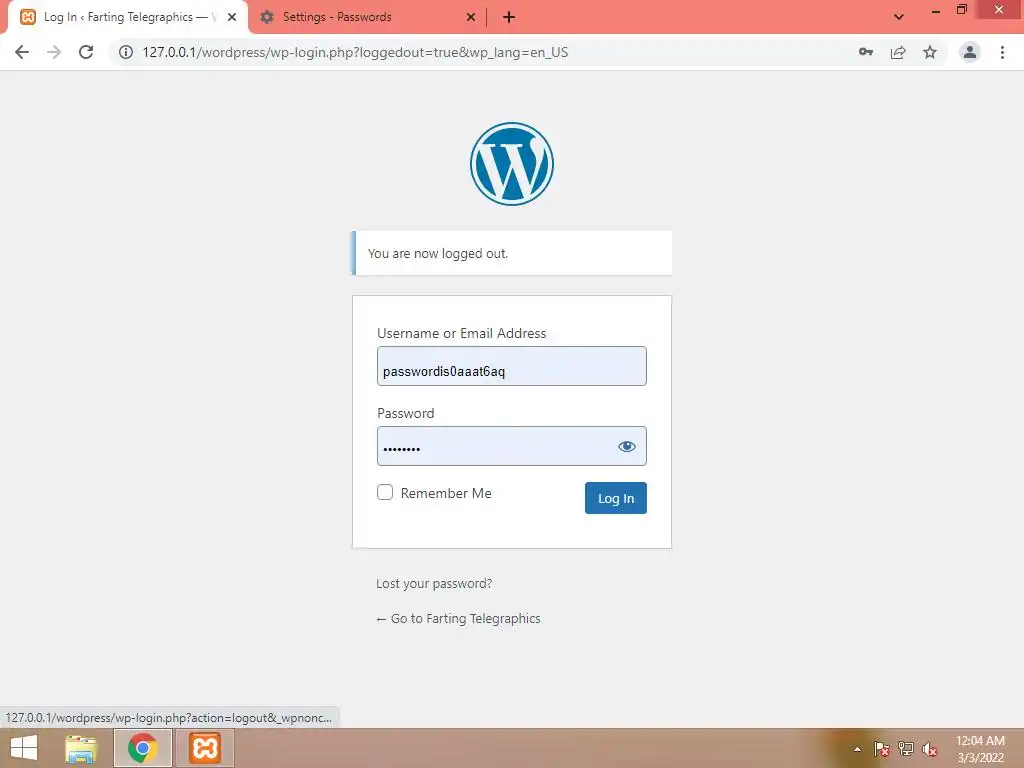Go back with the browser back arrow
This screenshot has height=768, width=1024.
22,52
